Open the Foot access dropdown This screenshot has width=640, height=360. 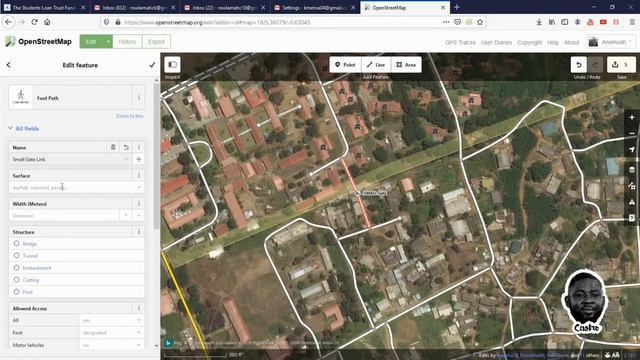pos(139,333)
